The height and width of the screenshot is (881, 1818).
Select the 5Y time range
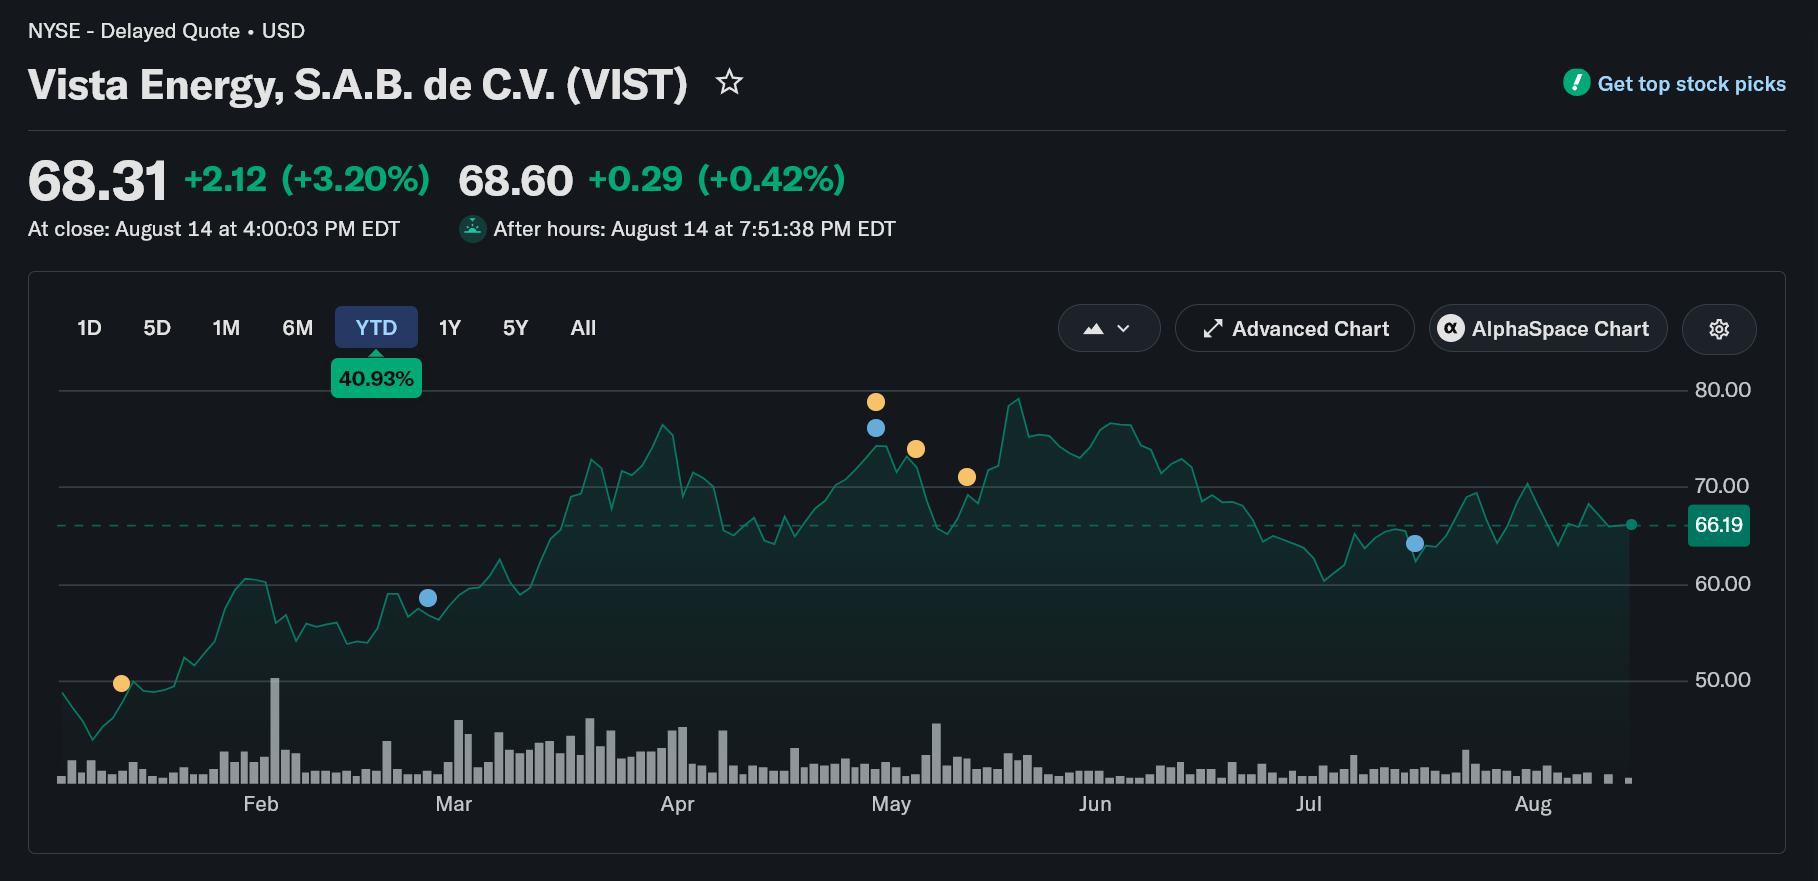515,328
